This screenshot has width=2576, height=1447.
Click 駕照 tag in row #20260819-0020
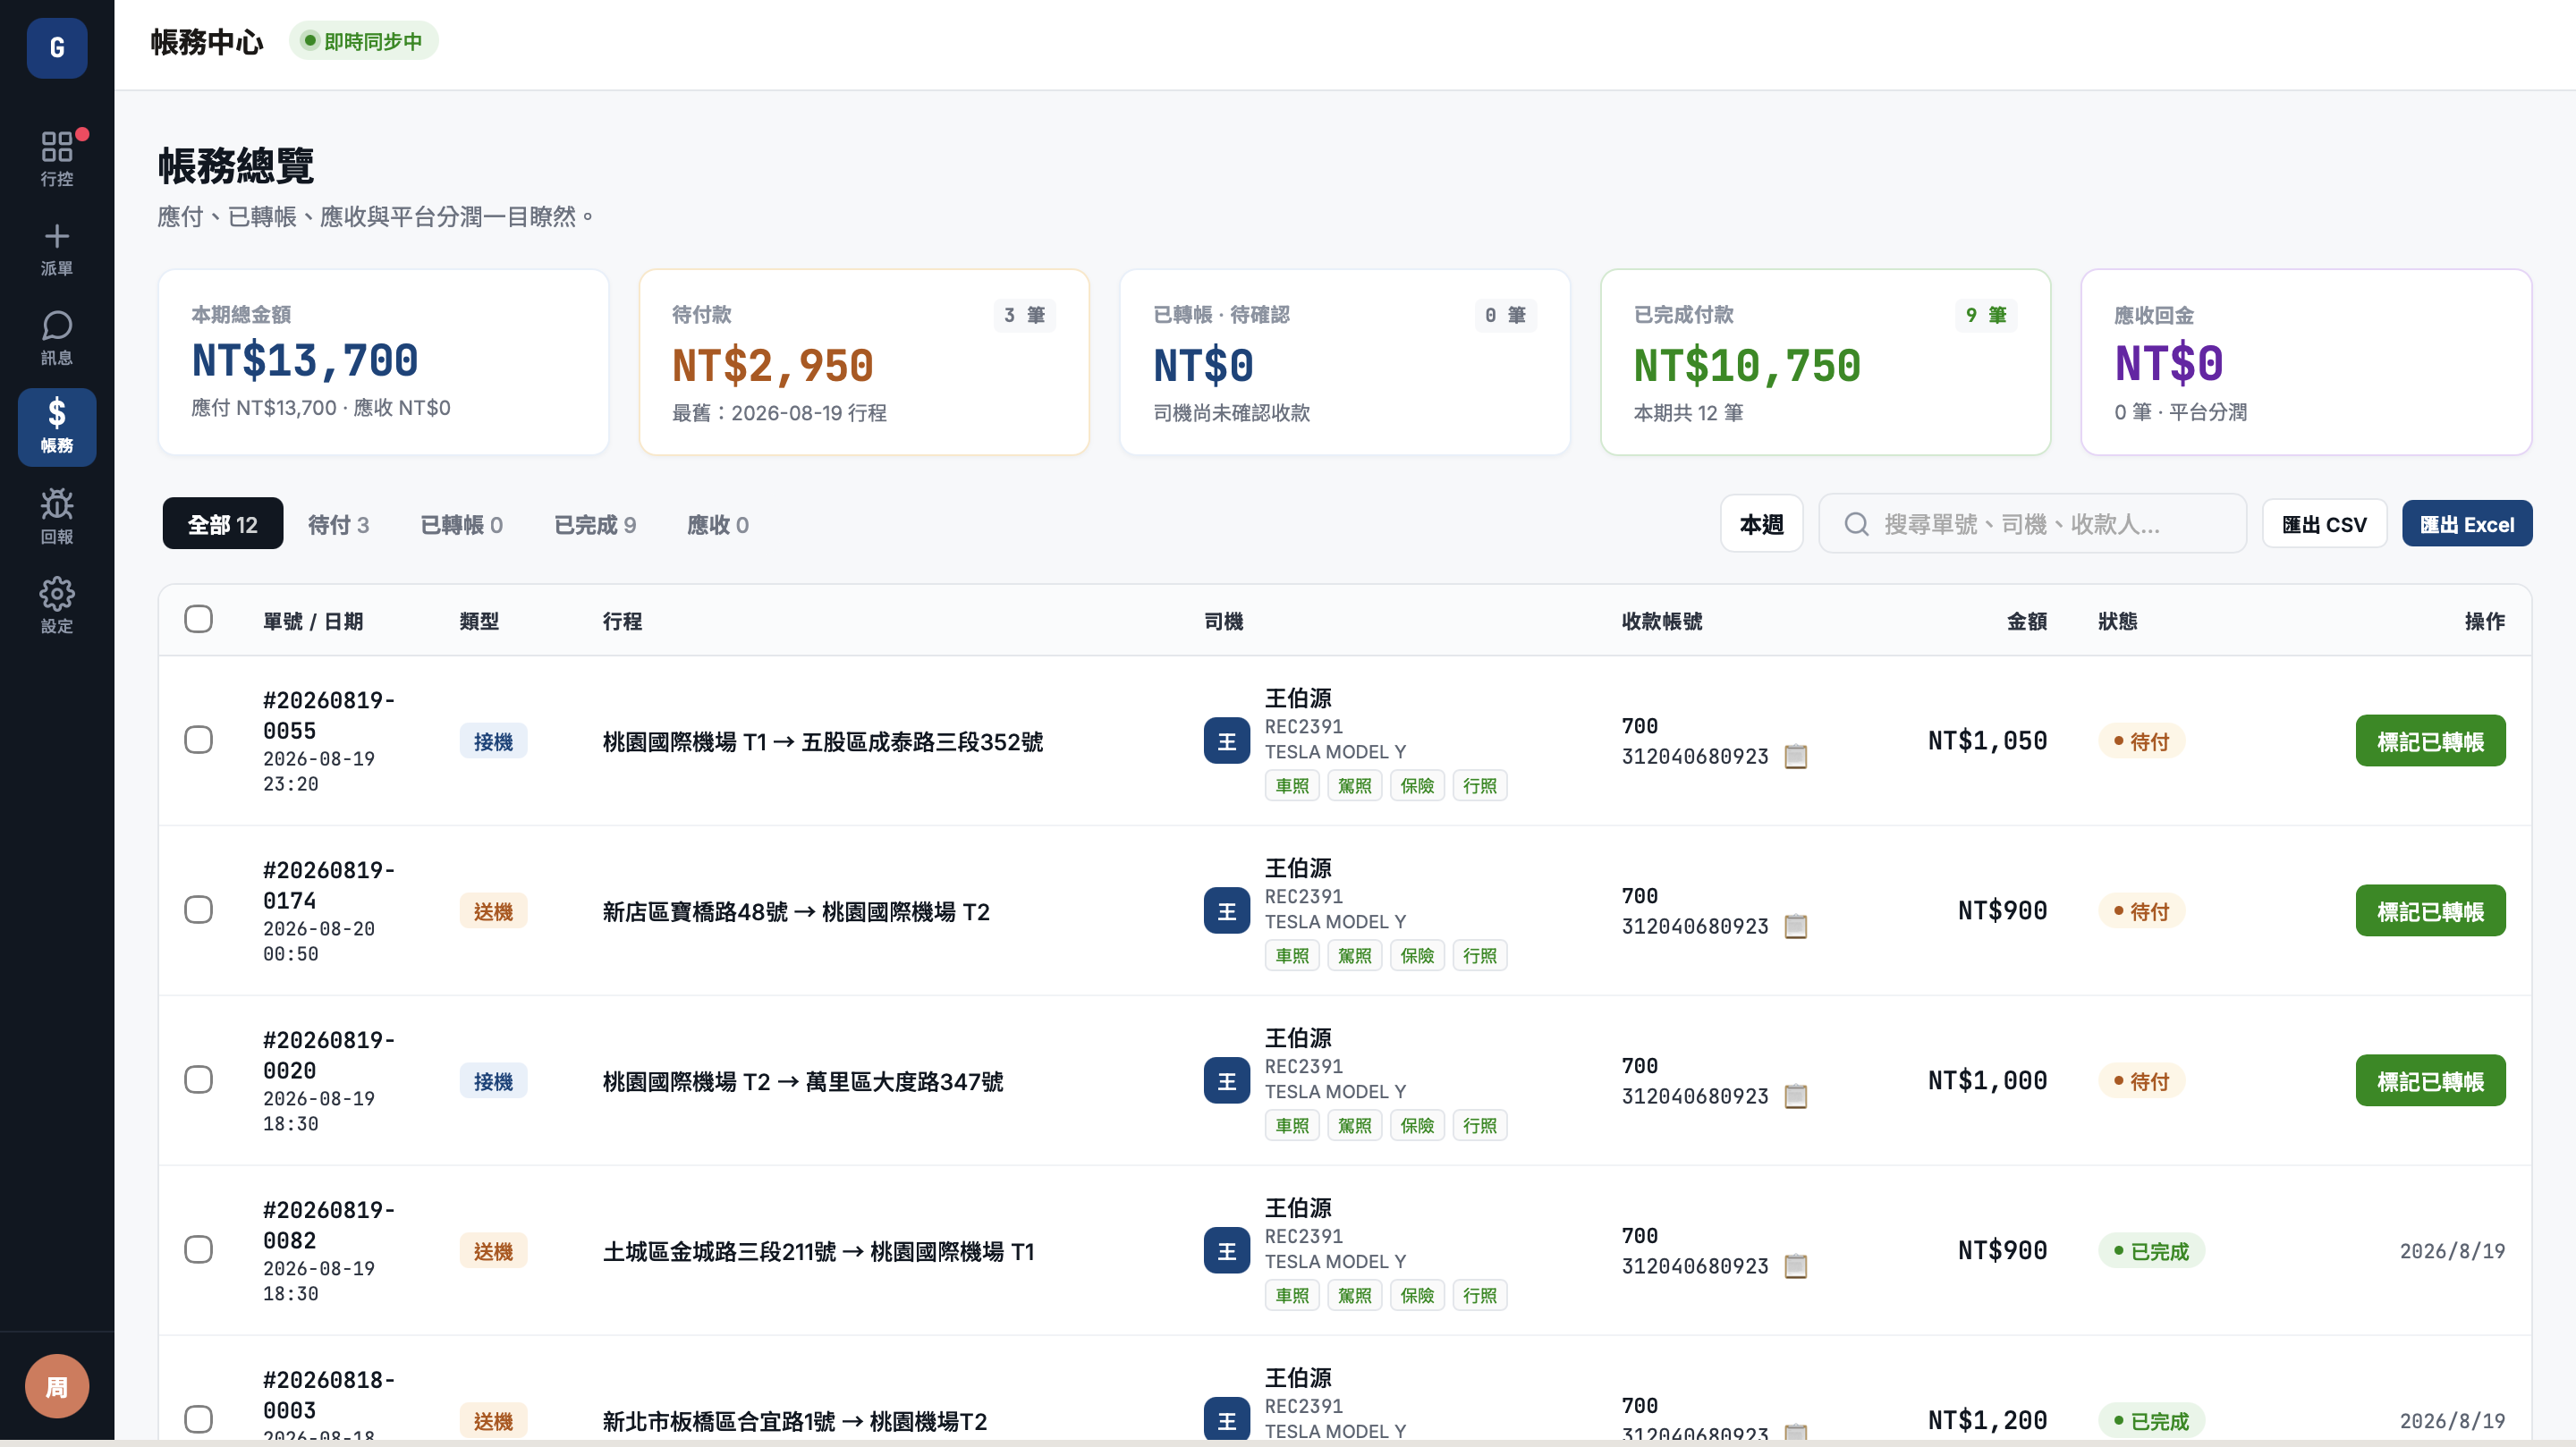1355,1126
